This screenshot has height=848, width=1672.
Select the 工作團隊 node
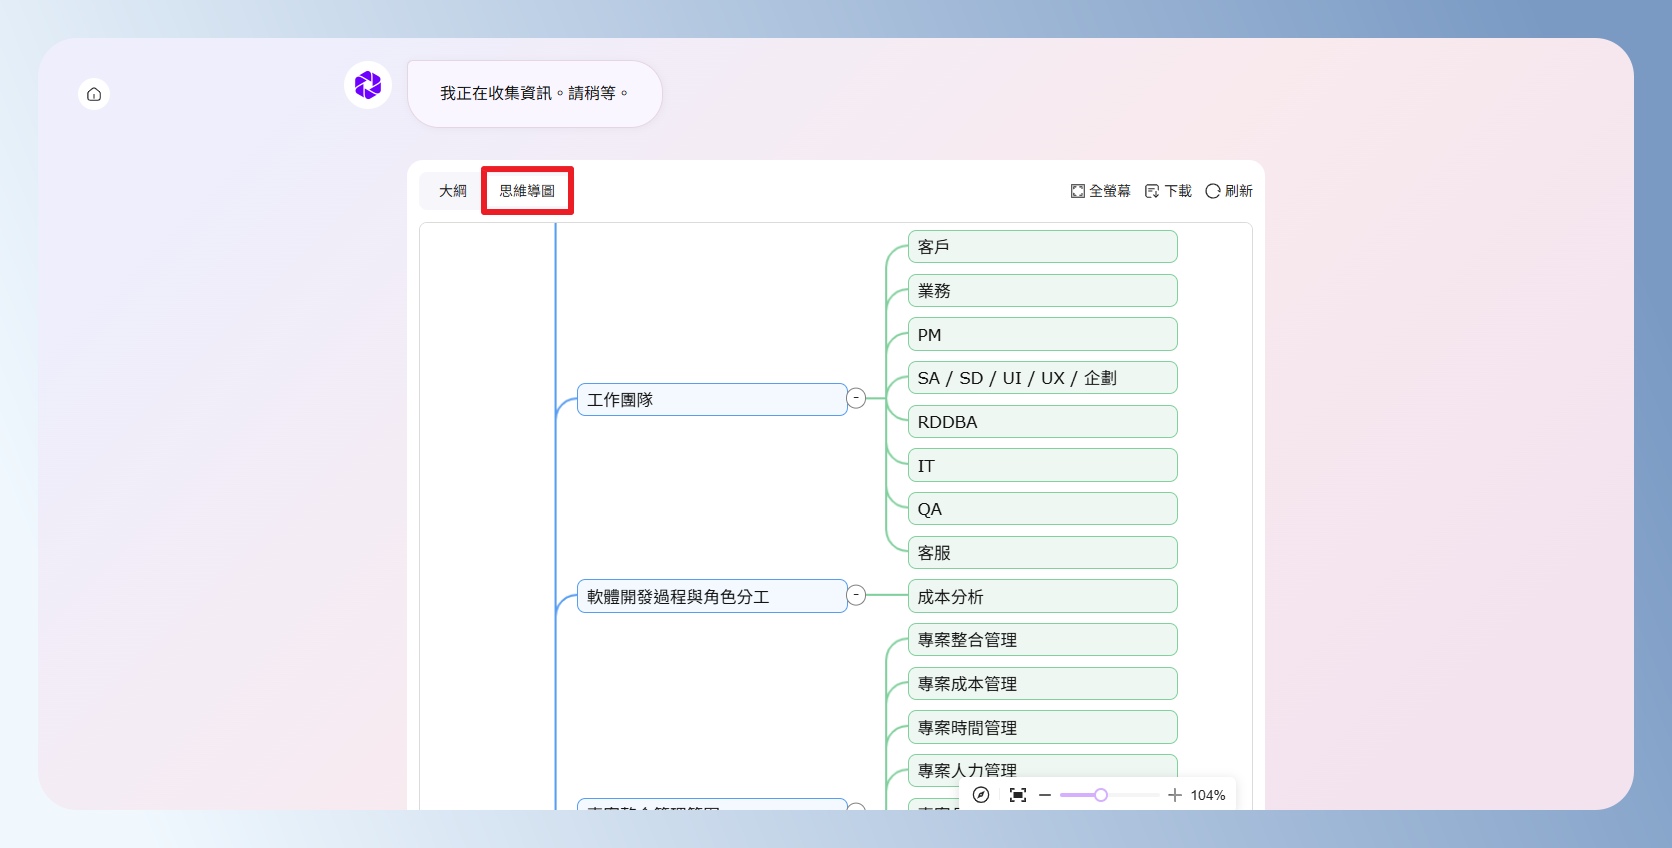(x=712, y=400)
